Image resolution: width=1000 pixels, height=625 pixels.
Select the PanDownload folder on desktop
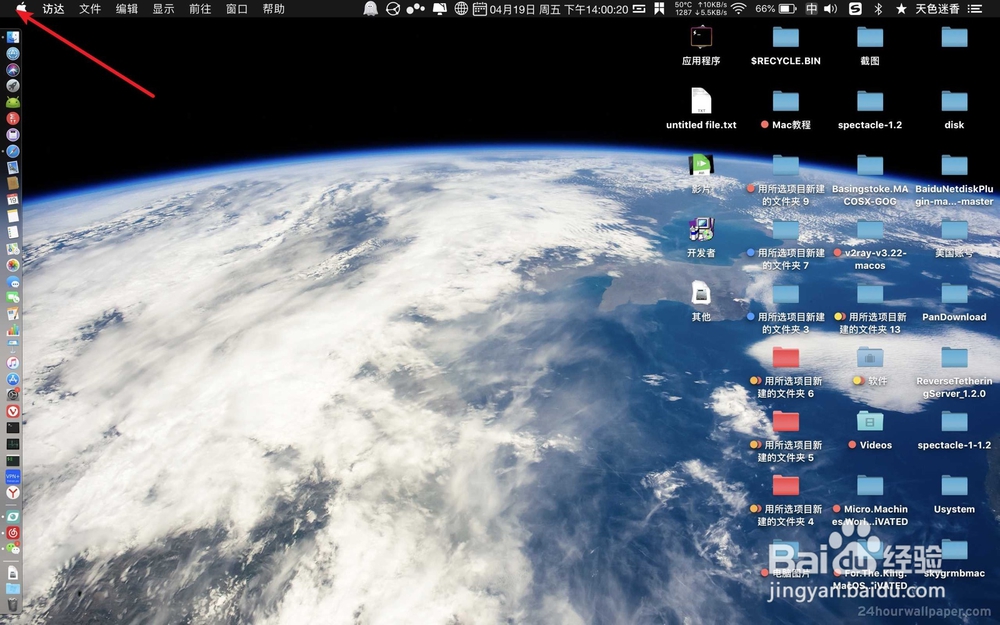point(954,302)
